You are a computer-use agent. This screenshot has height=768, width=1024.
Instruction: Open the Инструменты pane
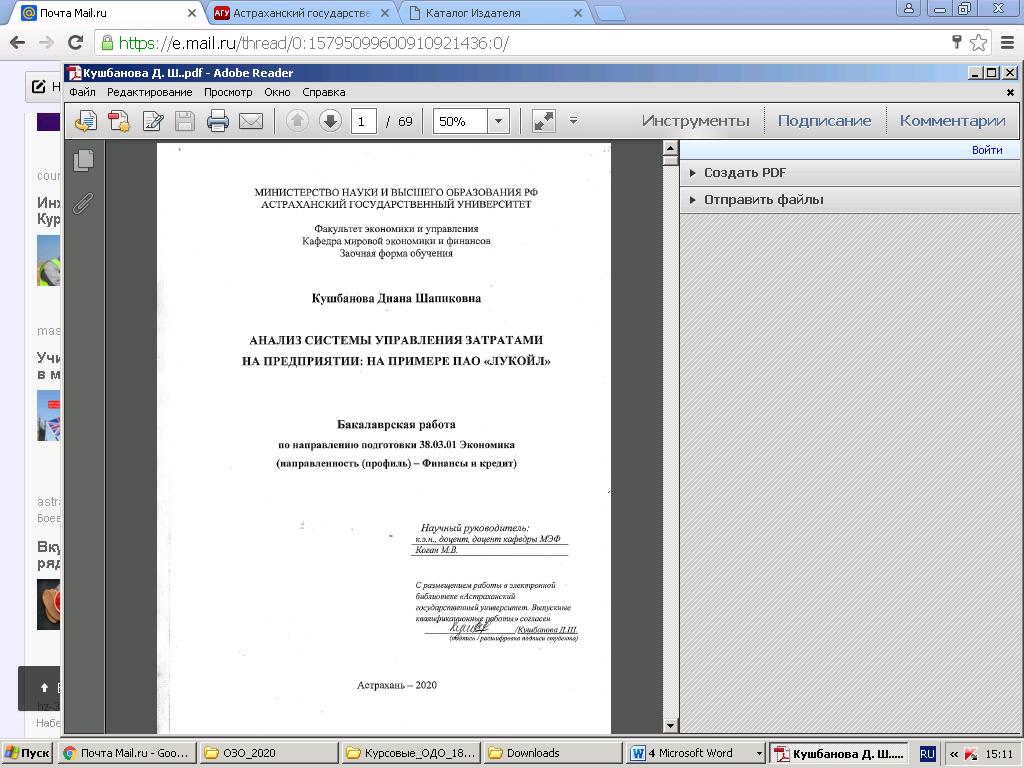coord(696,121)
